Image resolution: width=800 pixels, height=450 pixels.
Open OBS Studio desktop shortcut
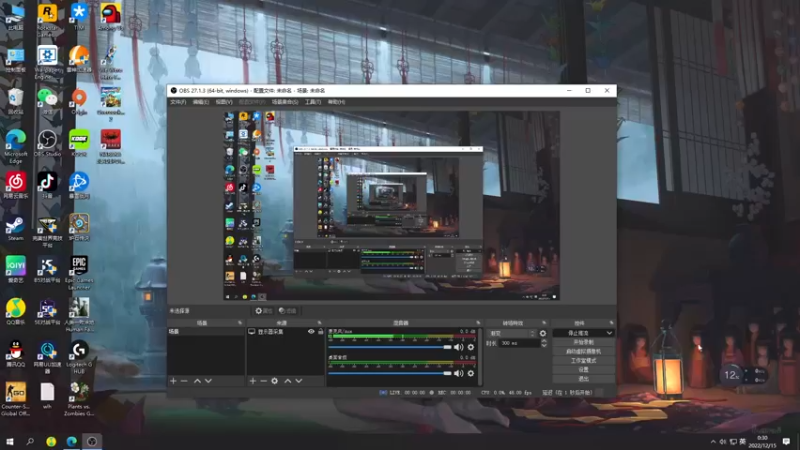[x=47, y=143]
